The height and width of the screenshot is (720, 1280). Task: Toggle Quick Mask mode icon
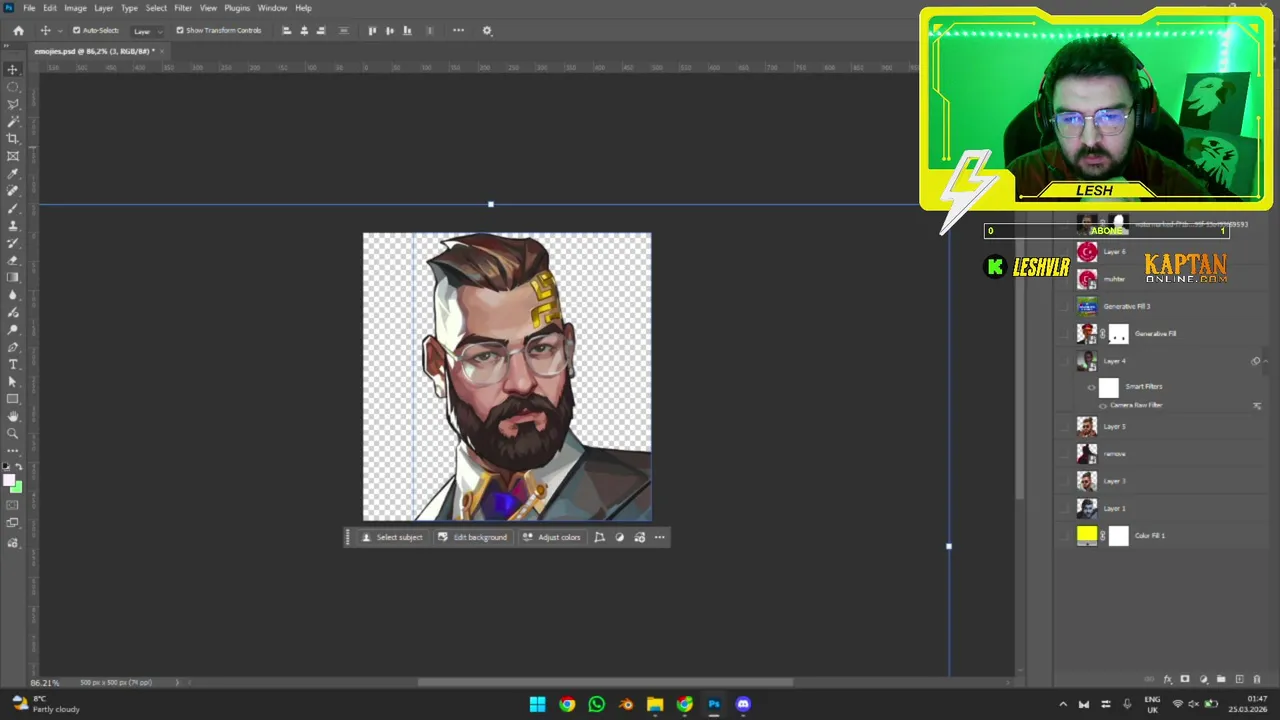pyautogui.click(x=13, y=506)
